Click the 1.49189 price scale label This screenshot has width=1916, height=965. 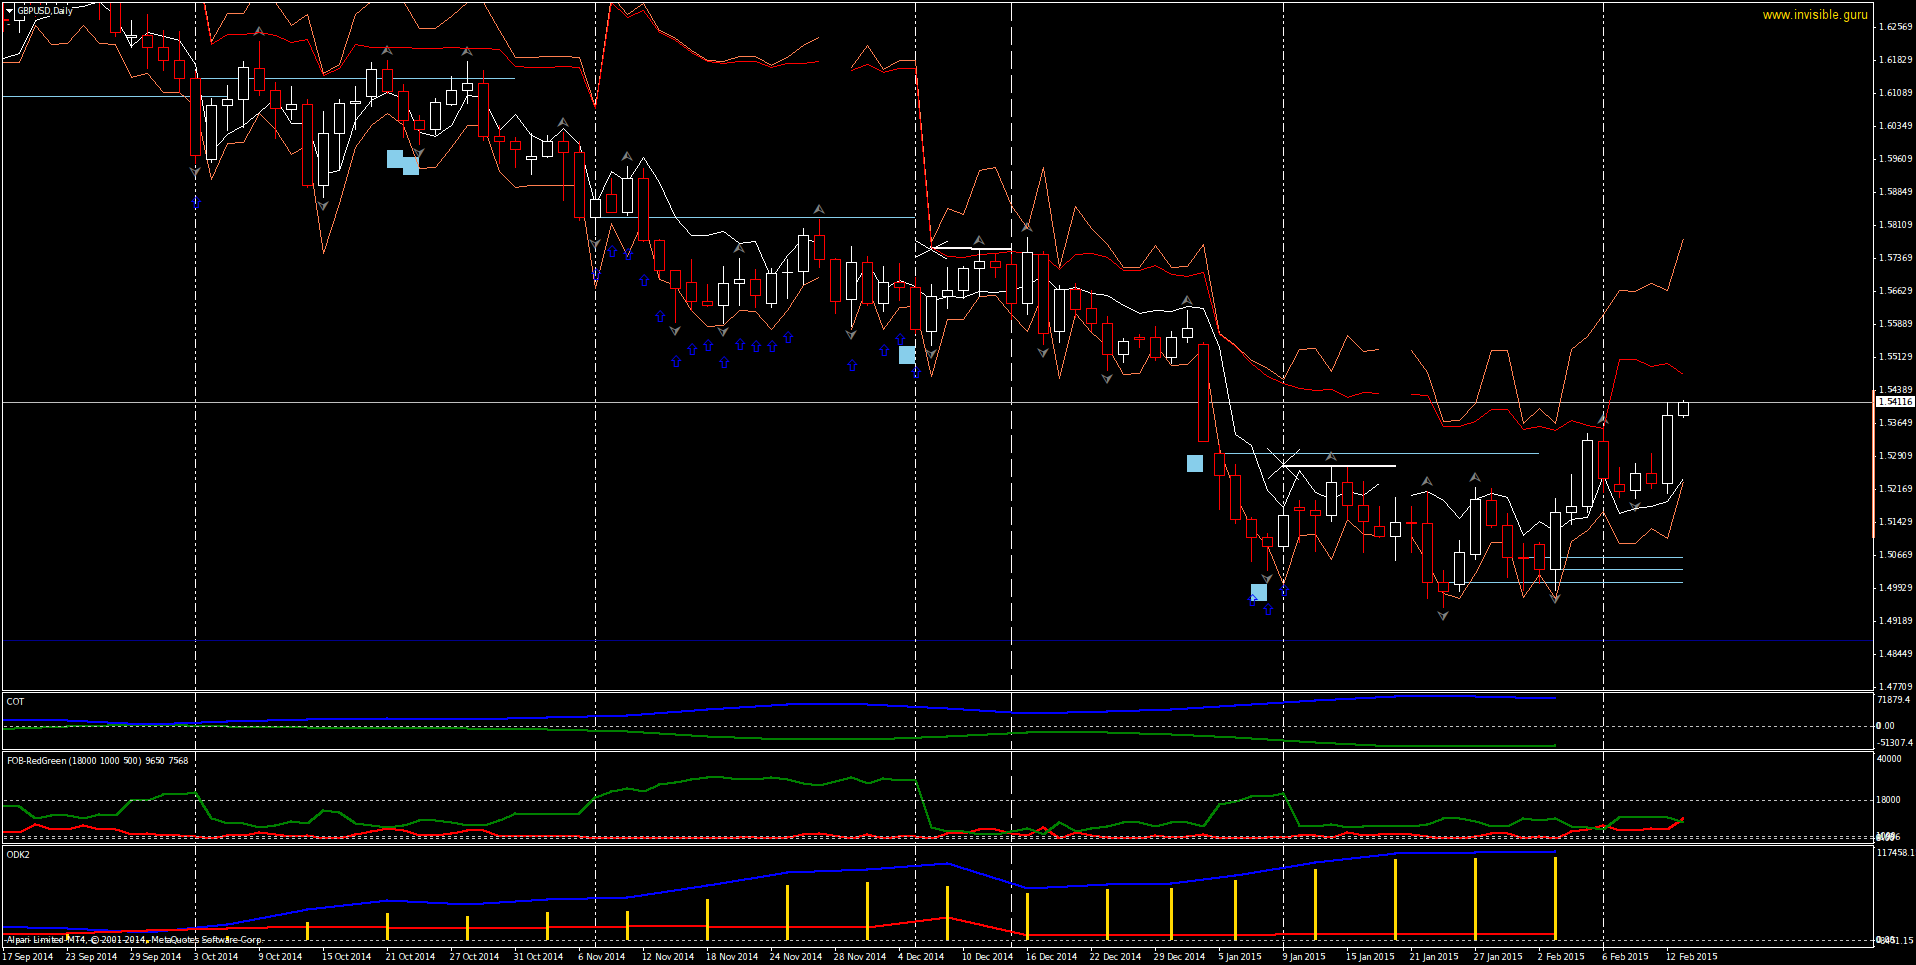click(1896, 621)
